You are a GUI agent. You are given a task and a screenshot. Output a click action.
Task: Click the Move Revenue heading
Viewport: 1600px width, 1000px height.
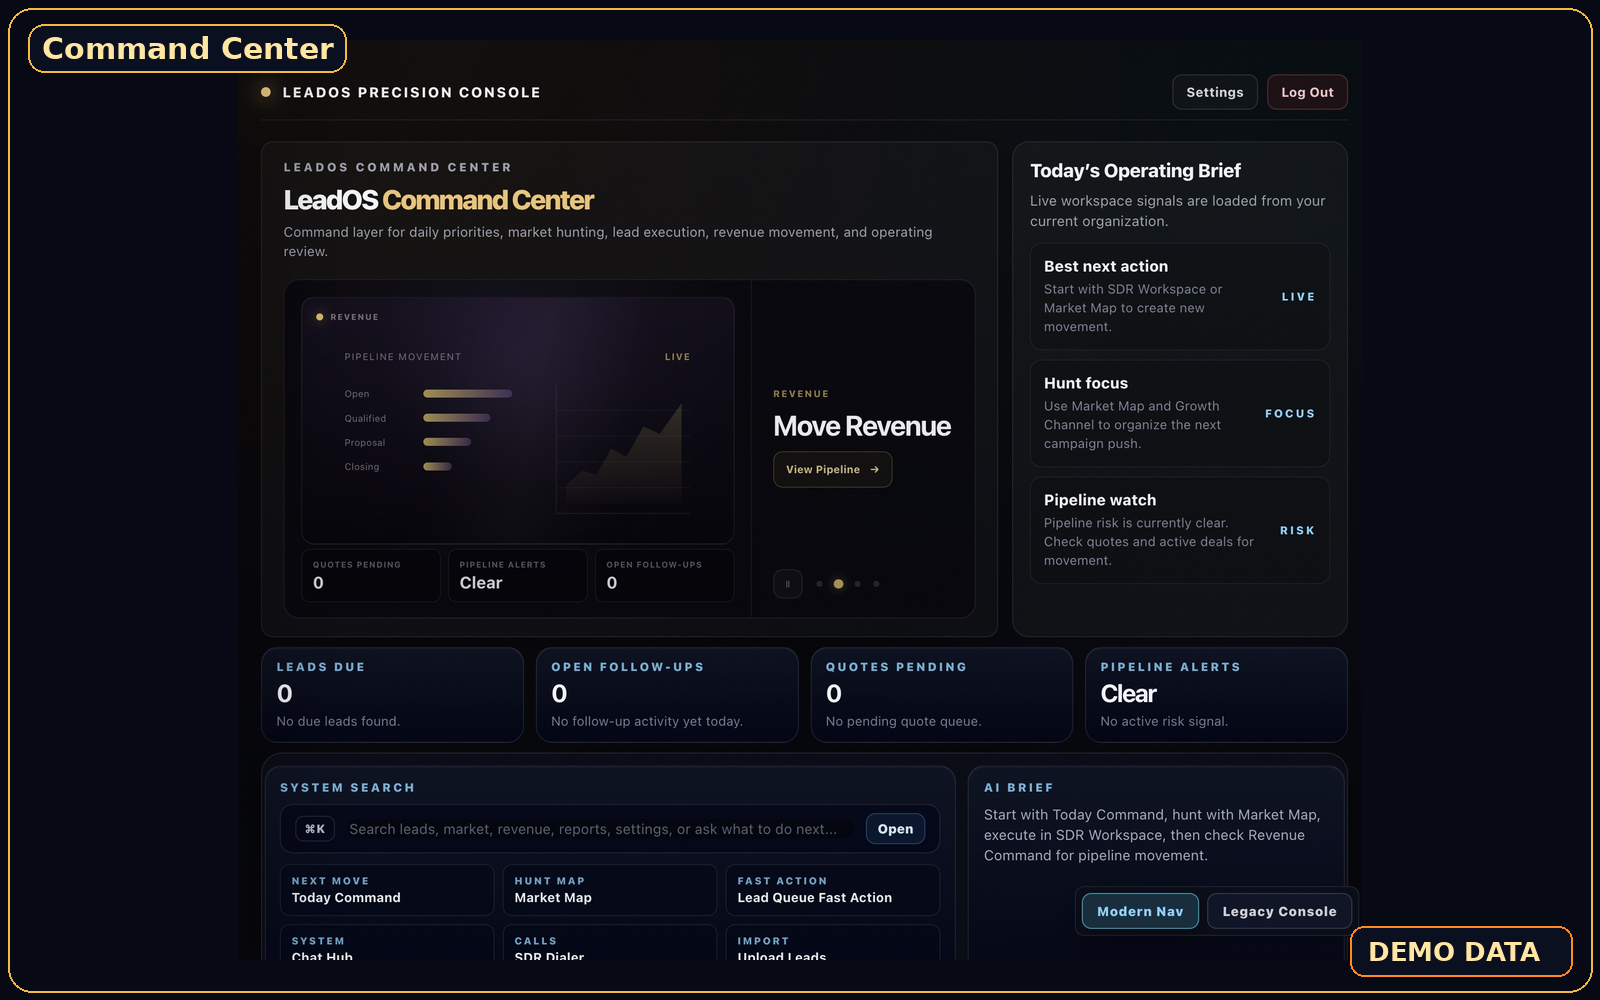(x=862, y=427)
